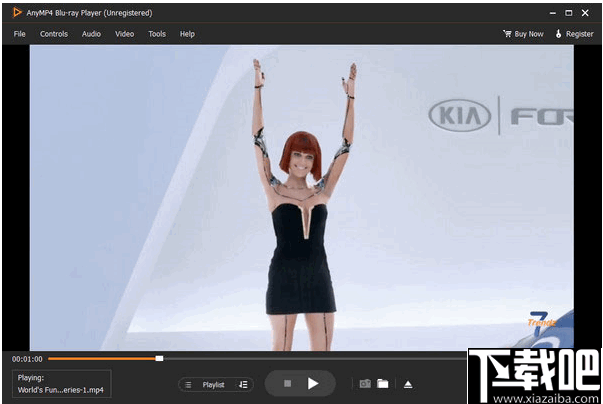
Task: Open the File menu
Action: pyautogui.click(x=20, y=34)
